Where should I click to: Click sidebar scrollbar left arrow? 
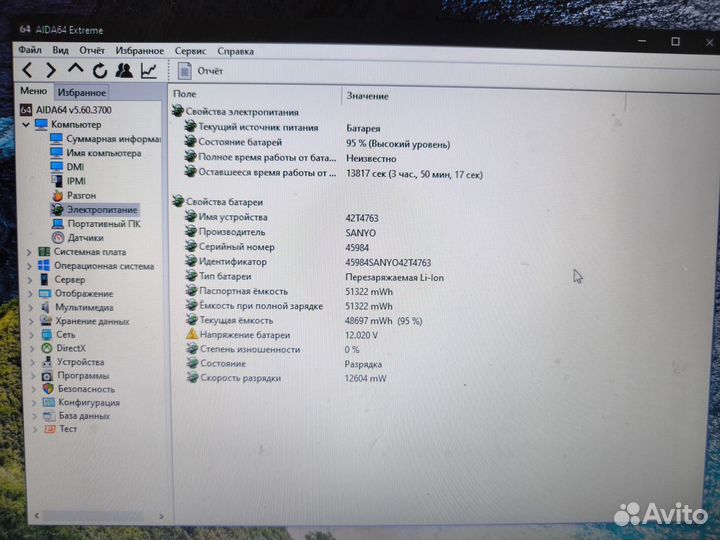(x=37, y=516)
